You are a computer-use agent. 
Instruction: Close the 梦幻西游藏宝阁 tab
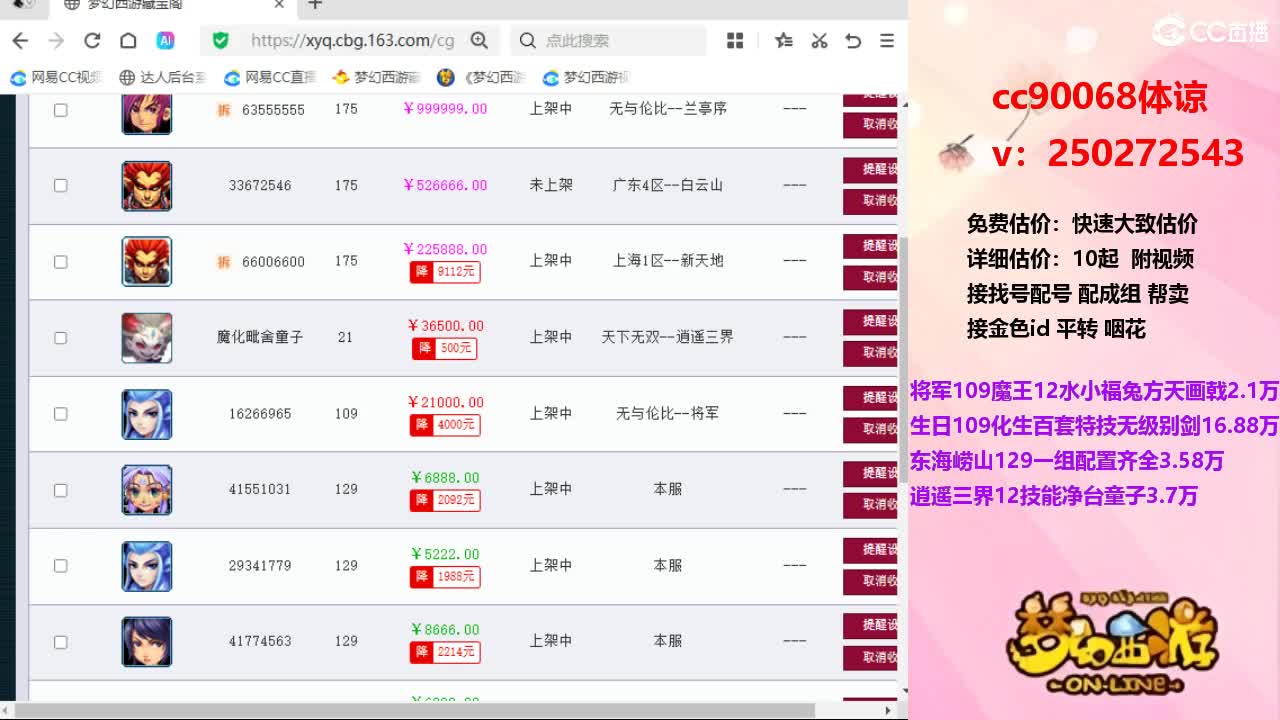(x=279, y=5)
